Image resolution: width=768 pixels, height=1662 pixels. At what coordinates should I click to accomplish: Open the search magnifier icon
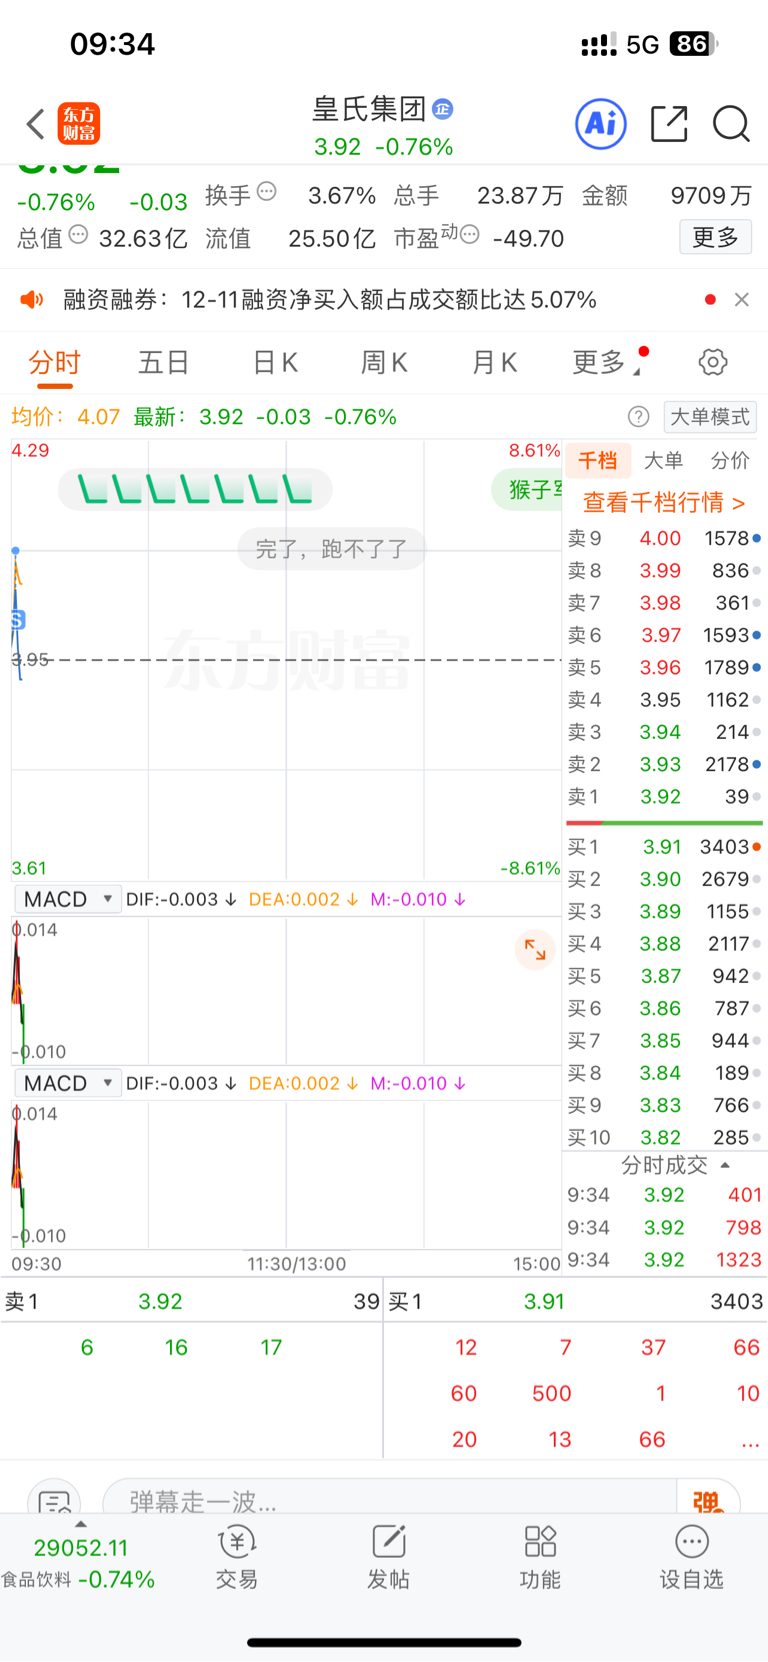731,124
